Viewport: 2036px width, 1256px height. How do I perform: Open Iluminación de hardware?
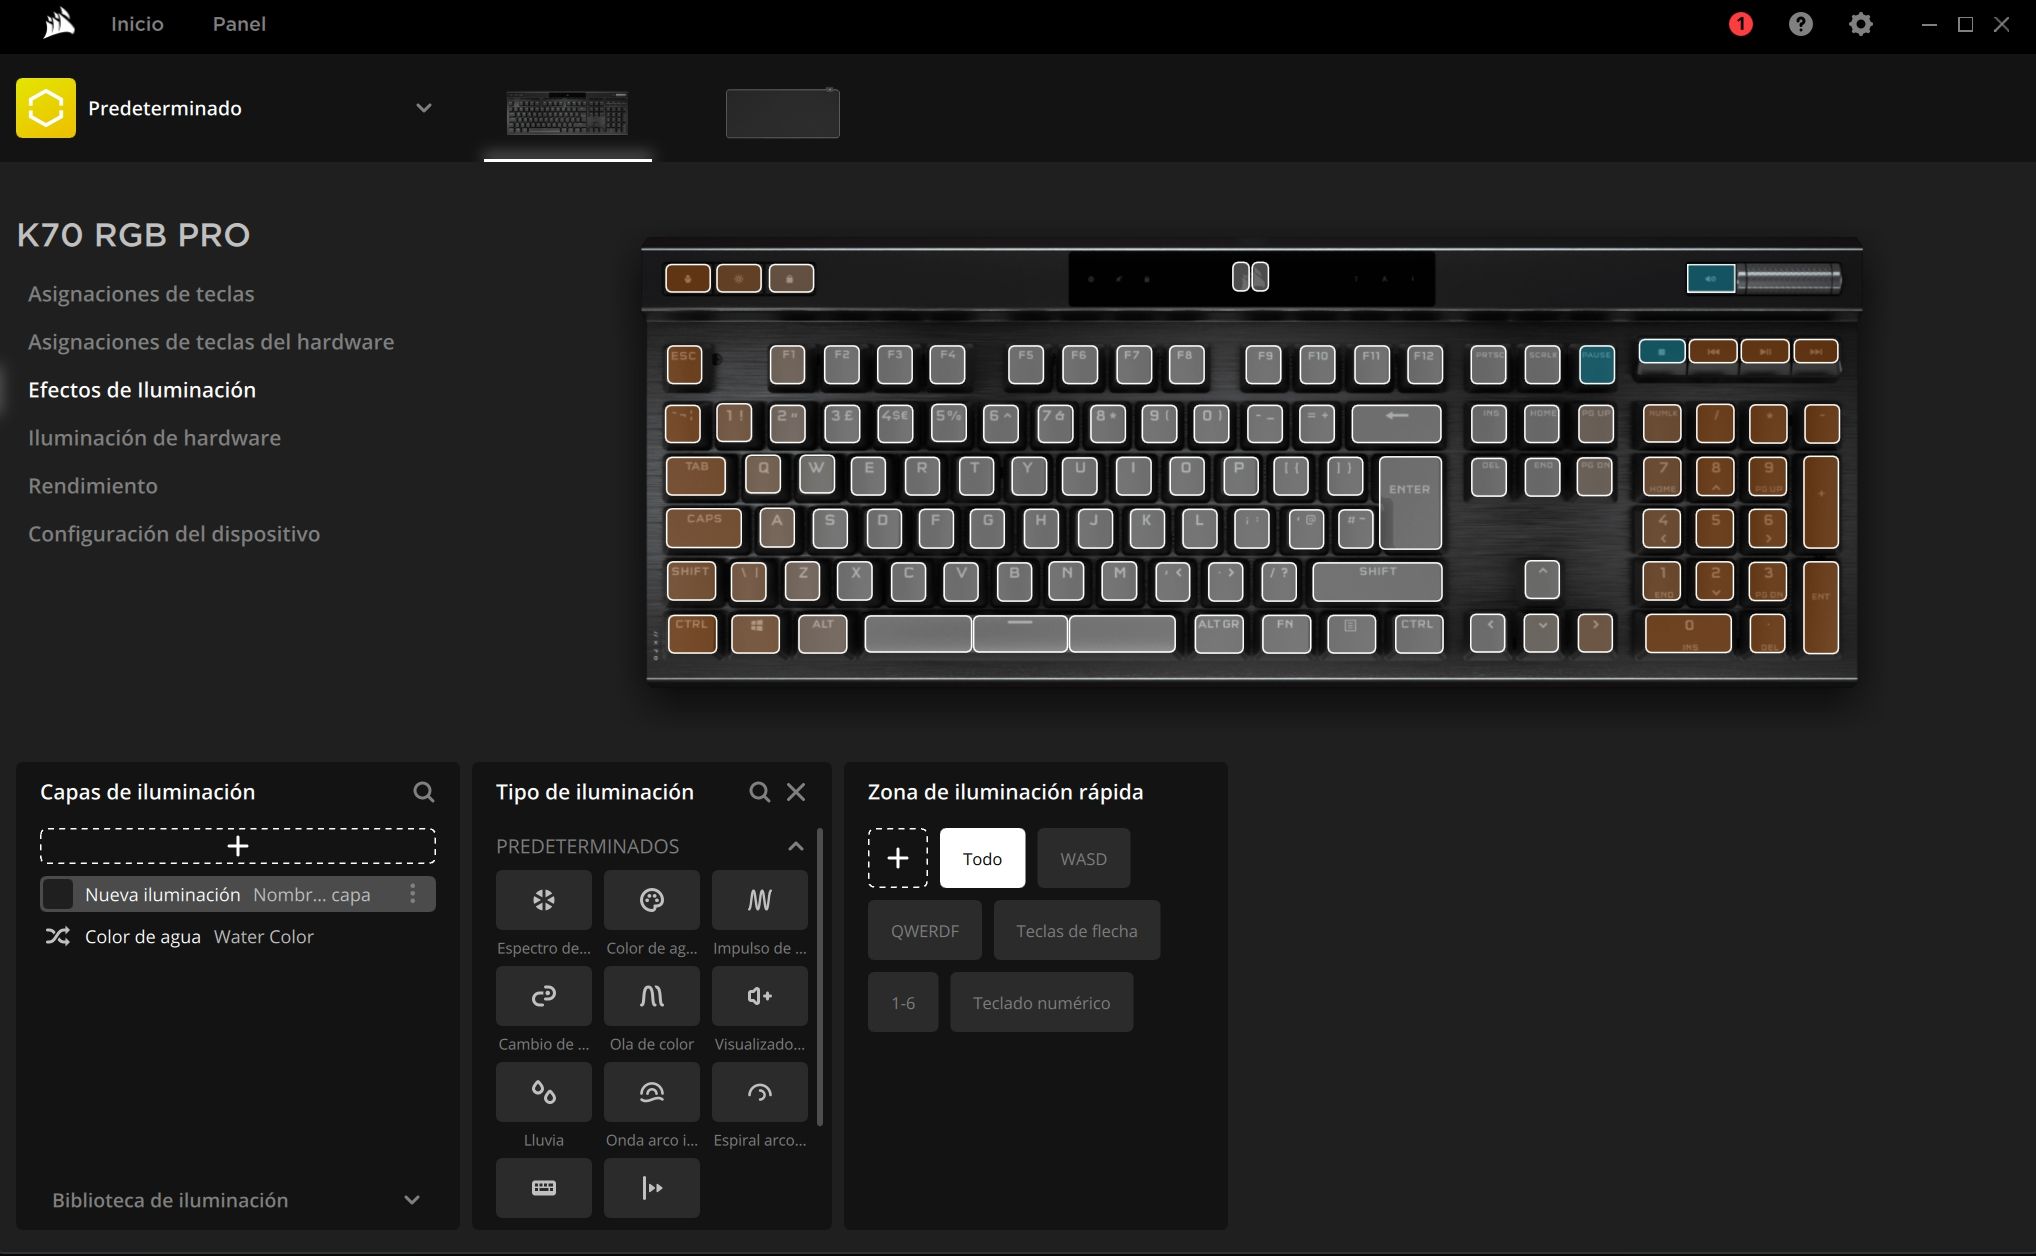[x=154, y=438]
